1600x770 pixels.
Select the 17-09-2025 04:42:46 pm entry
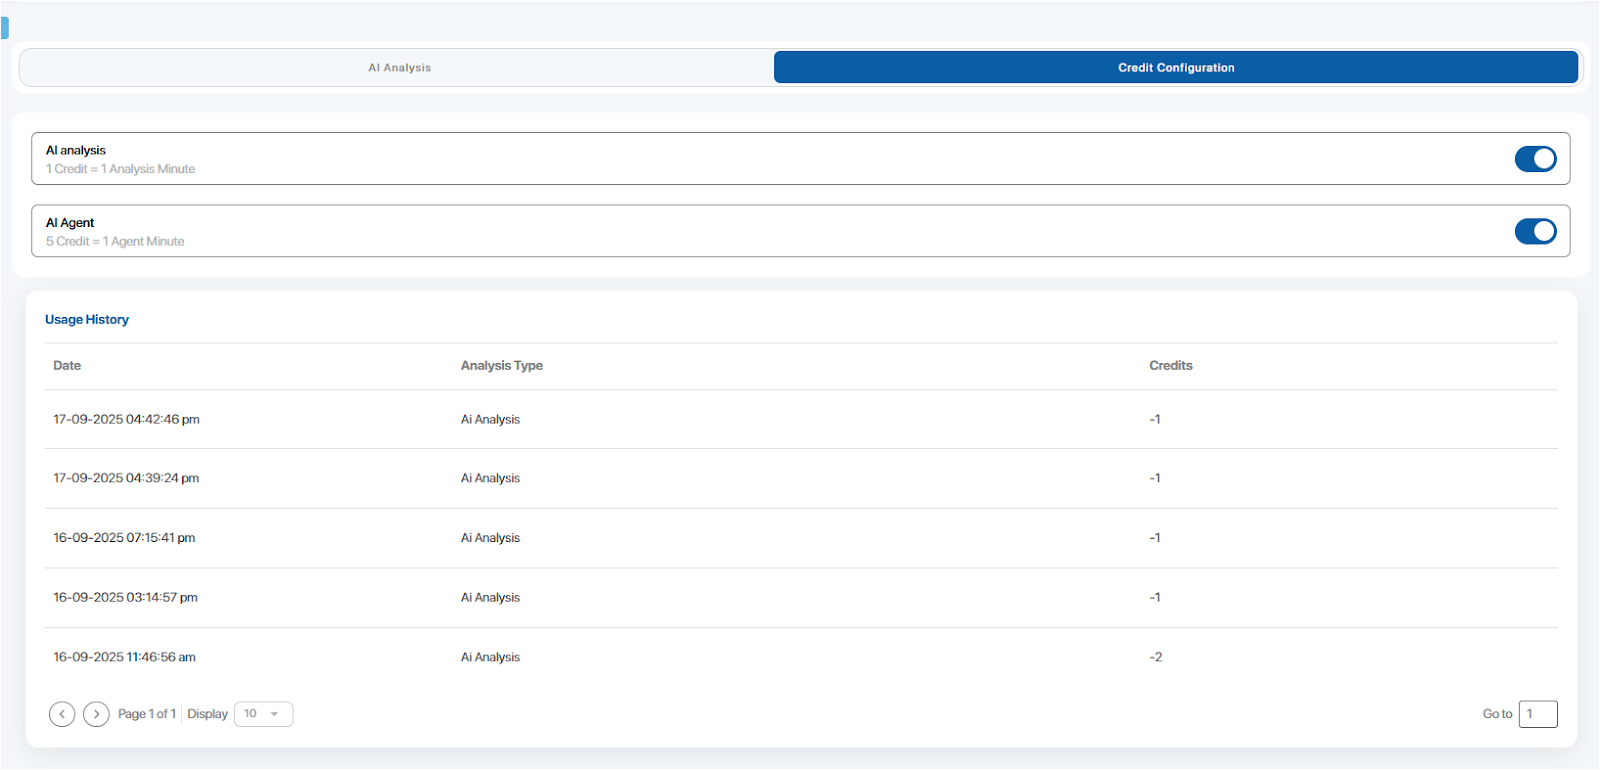(x=126, y=420)
